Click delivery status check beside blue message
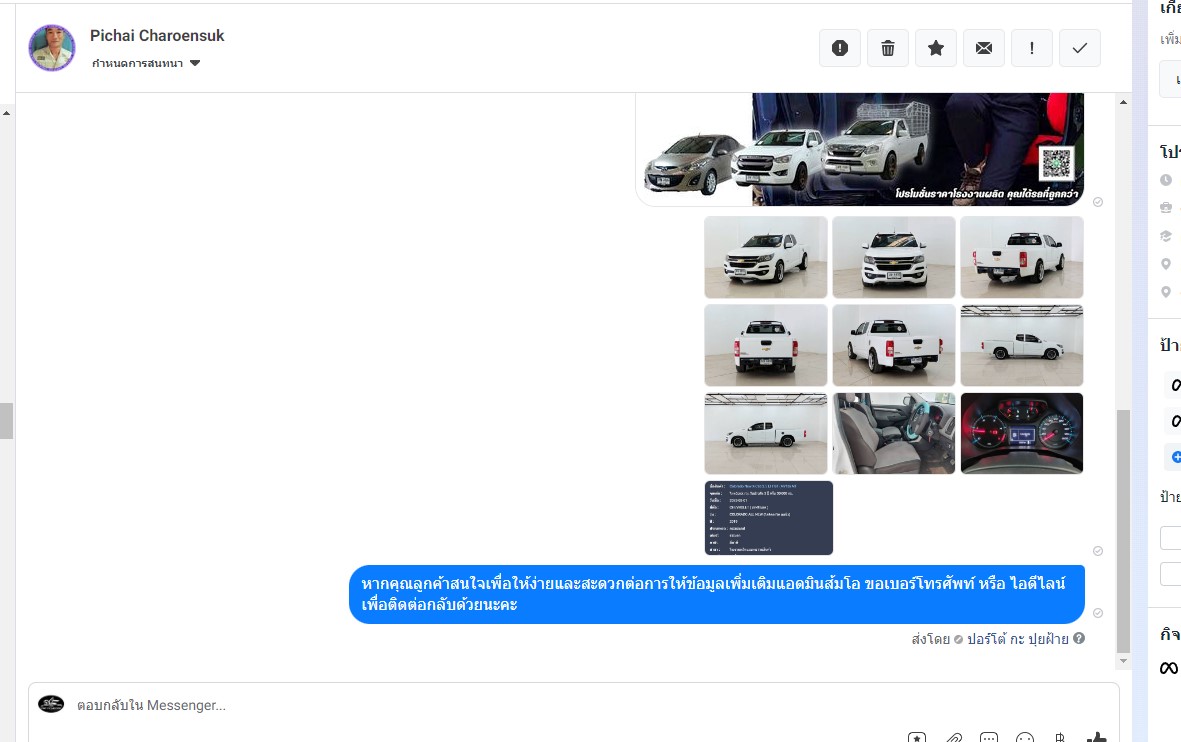 click(1098, 613)
